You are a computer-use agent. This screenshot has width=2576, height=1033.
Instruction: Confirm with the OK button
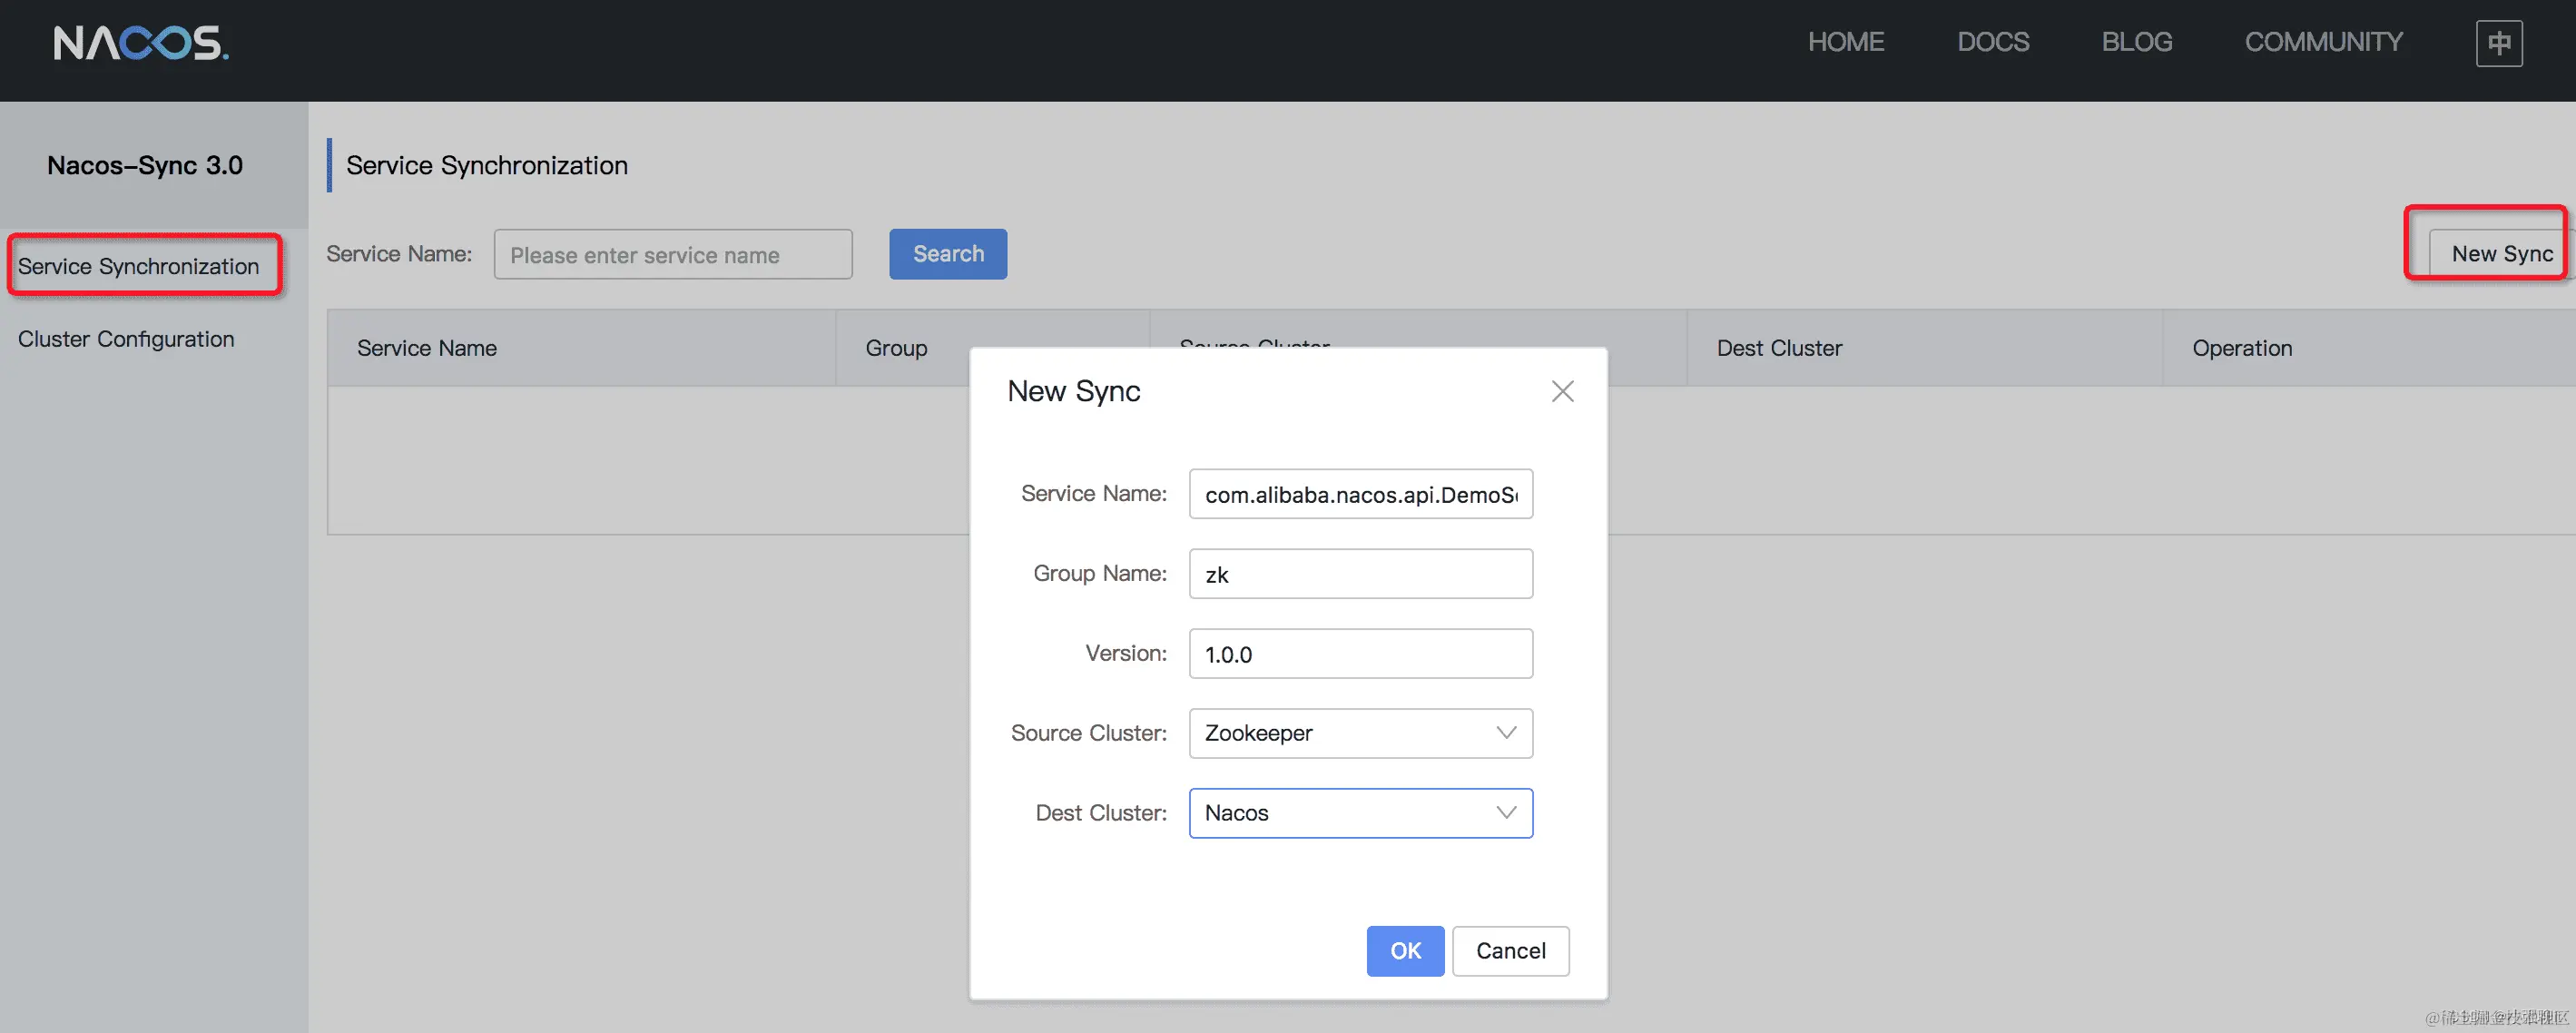coord(1404,951)
